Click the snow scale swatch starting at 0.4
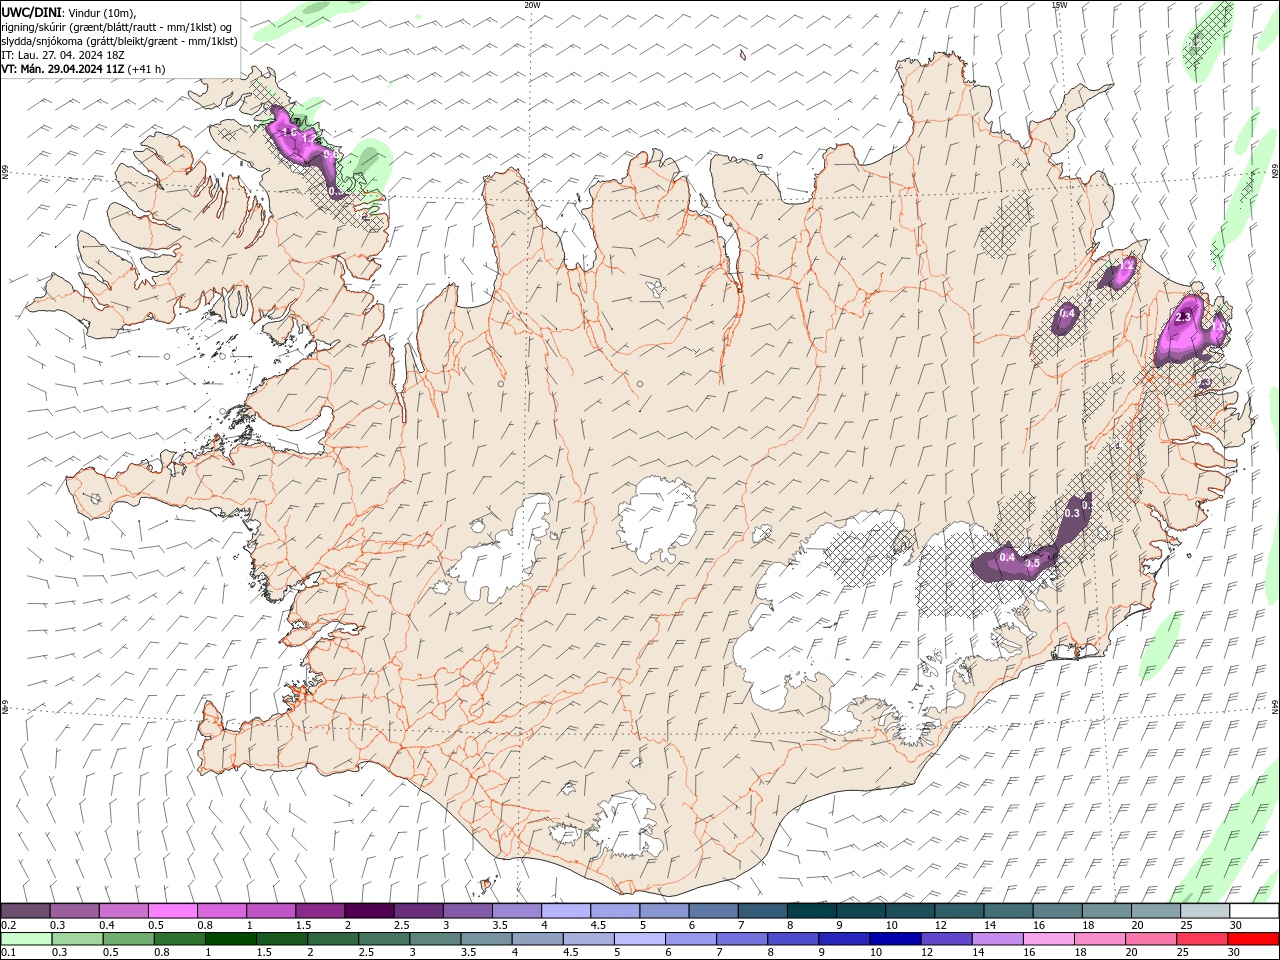Image resolution: width=1280 pixels, height=960 pixels. click(x=124, y=911)
